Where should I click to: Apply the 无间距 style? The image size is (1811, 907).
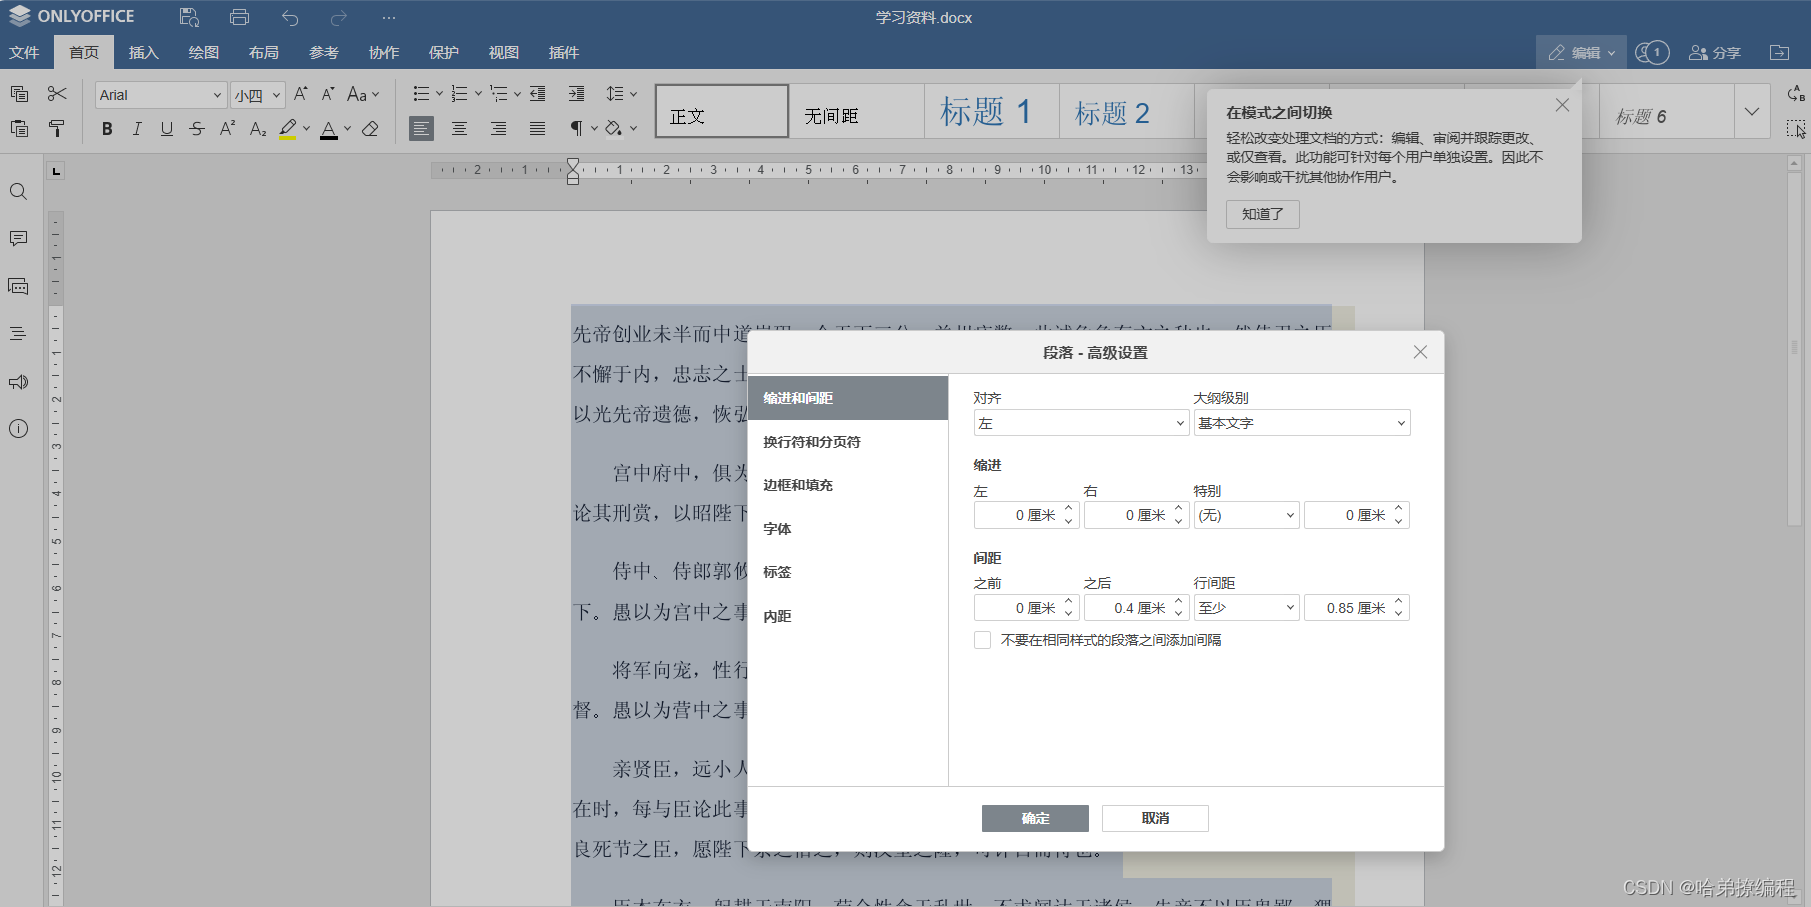(856, 111)
